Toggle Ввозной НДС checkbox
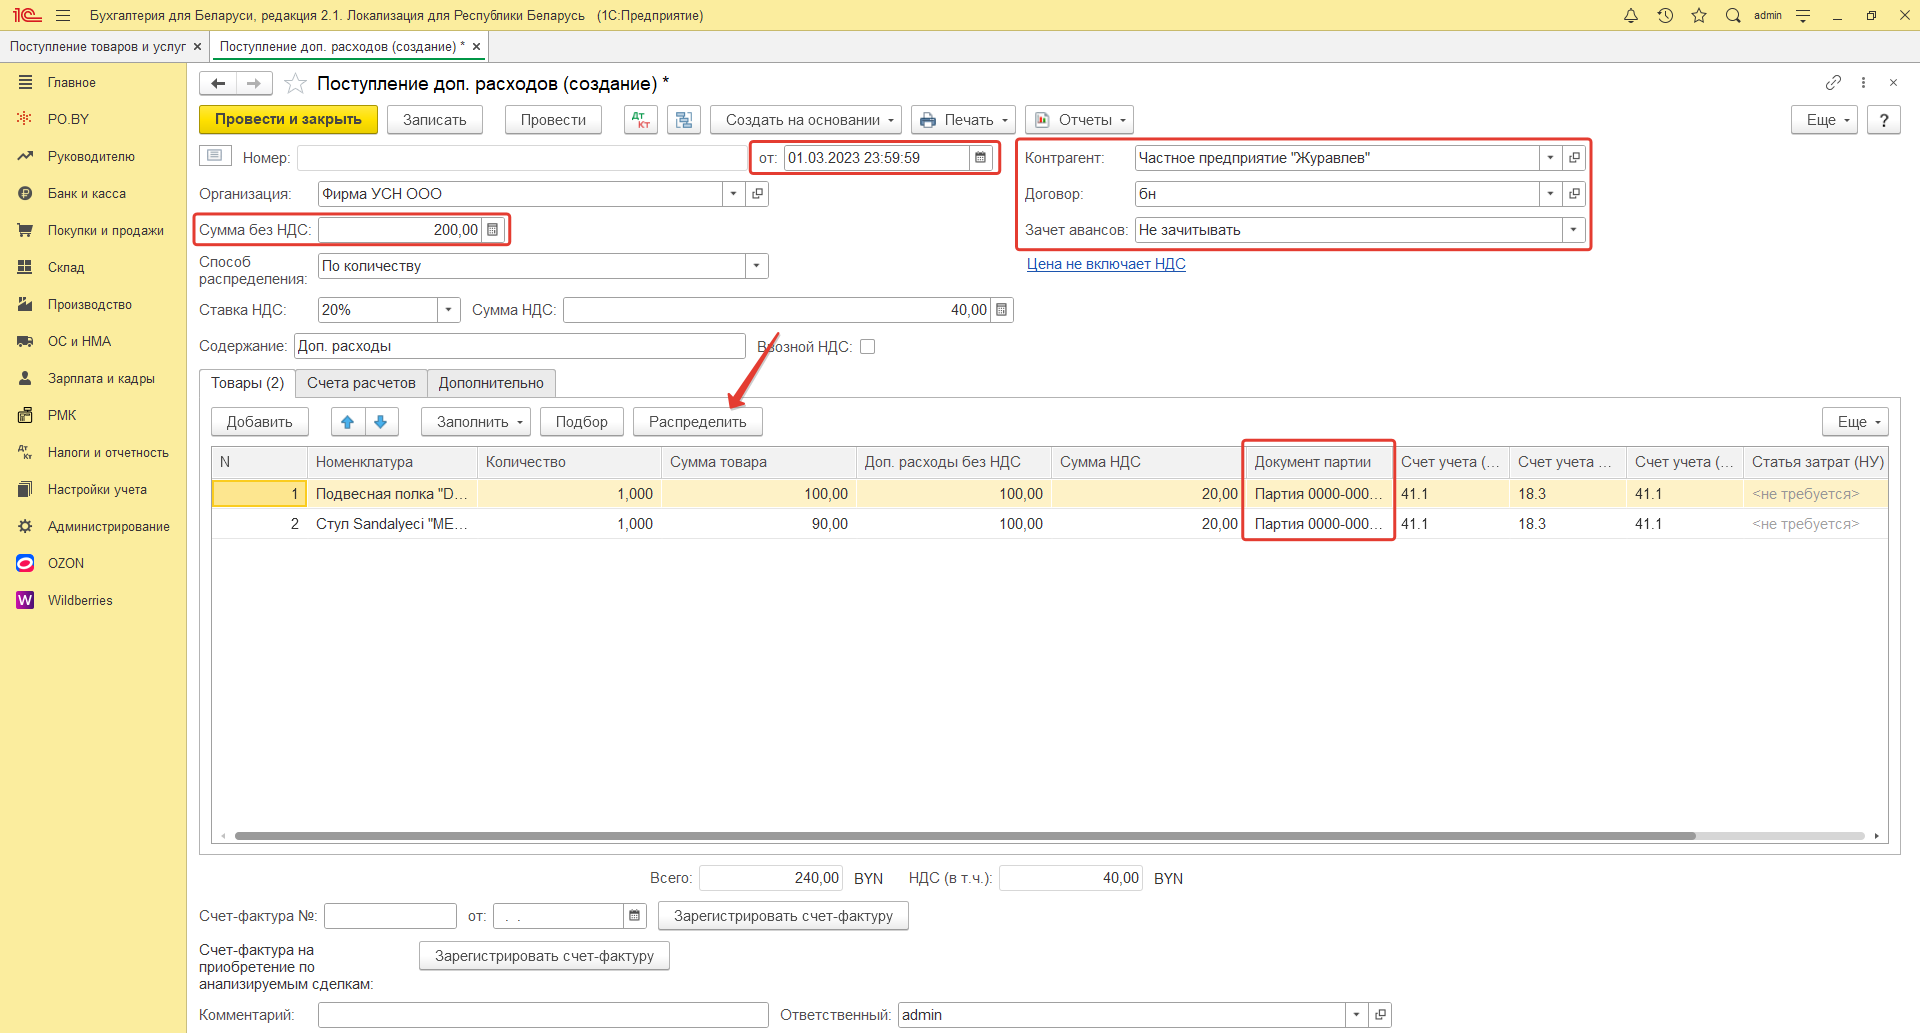The width and height of the screenshot is (1920, 1033). tap(868, 347)
